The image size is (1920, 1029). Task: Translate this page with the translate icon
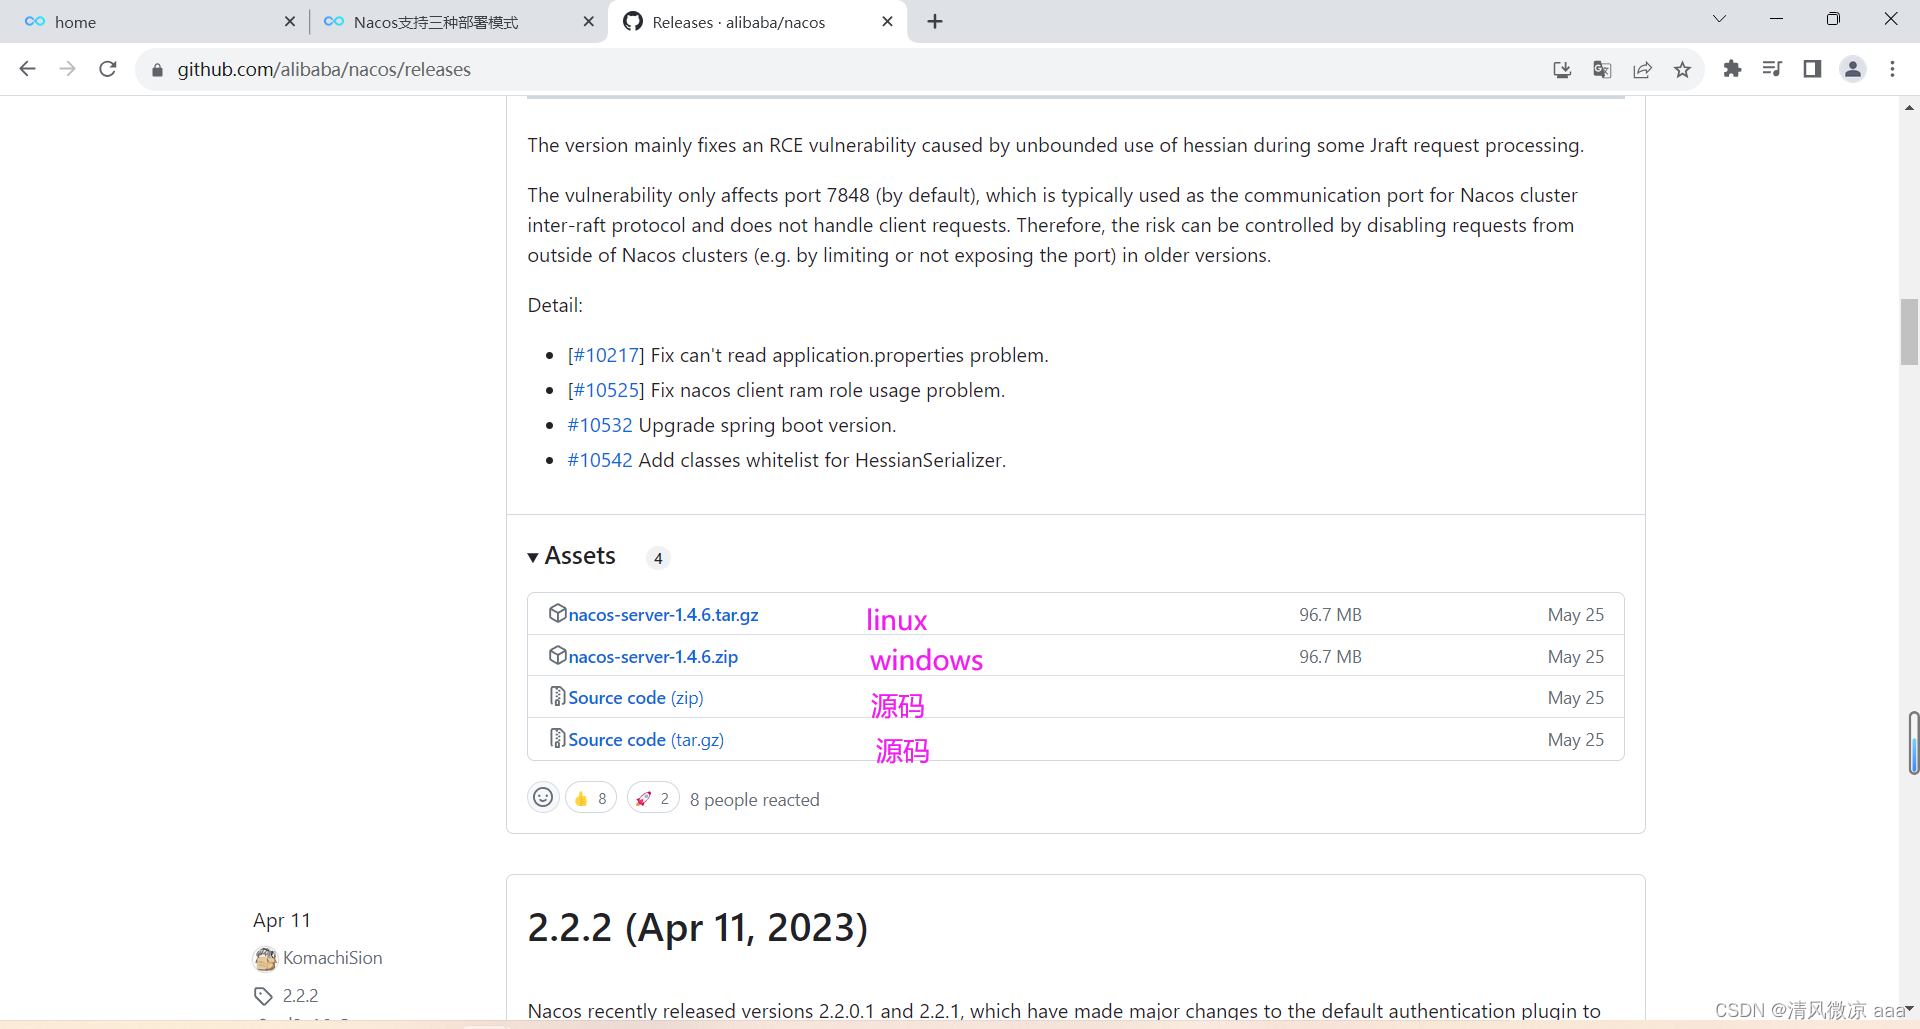coord(1602,69)
